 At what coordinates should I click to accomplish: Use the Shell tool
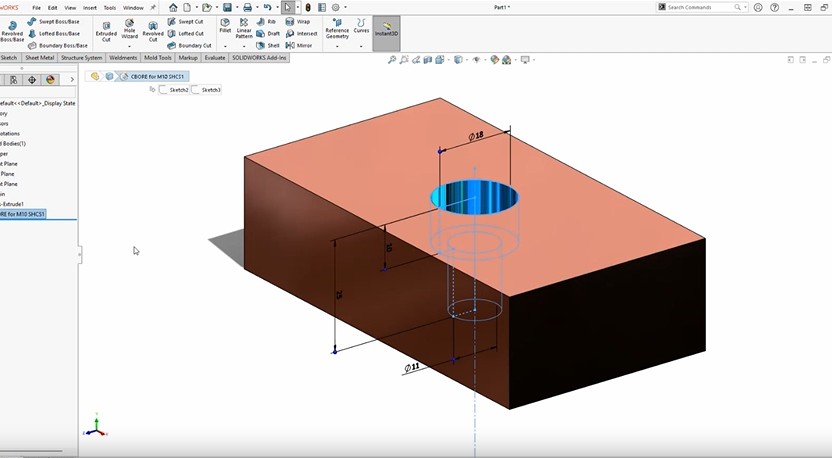point(268,46)
